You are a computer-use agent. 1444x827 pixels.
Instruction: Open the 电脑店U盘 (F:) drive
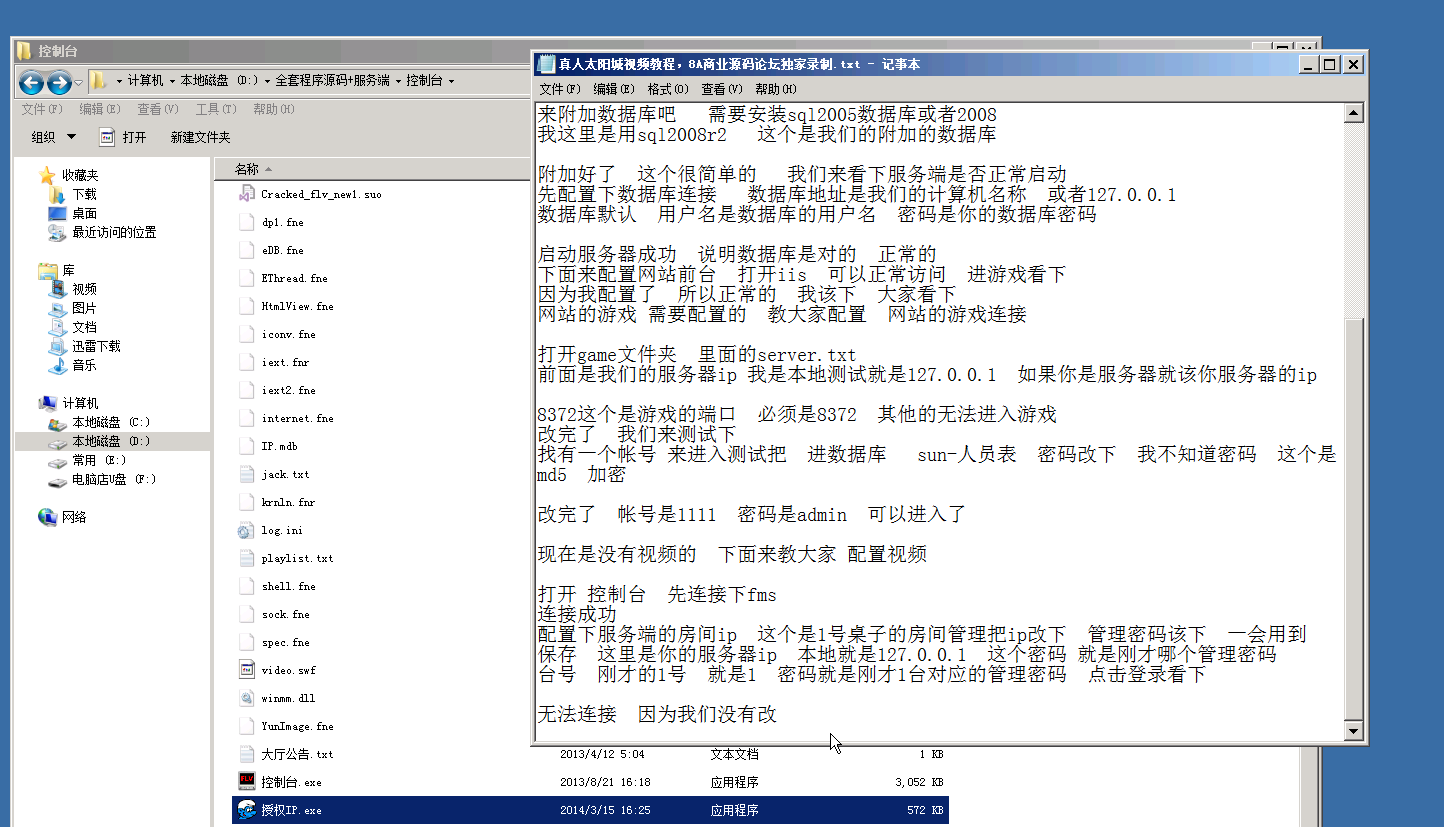pyautogui.click(x=113, y=479)
